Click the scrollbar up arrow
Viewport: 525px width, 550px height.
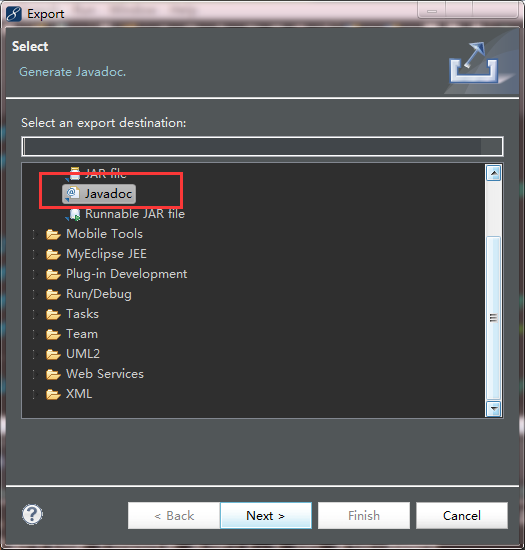[493, 173]
